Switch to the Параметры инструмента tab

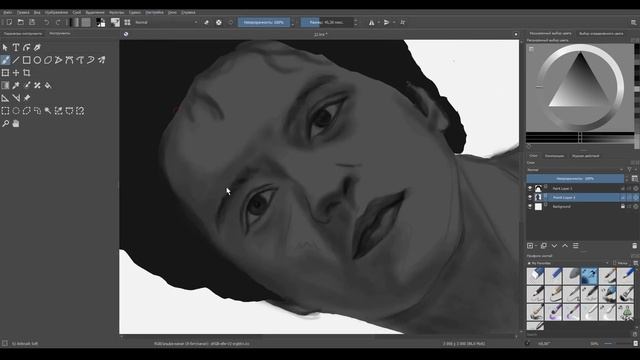(x=23, y=33)
